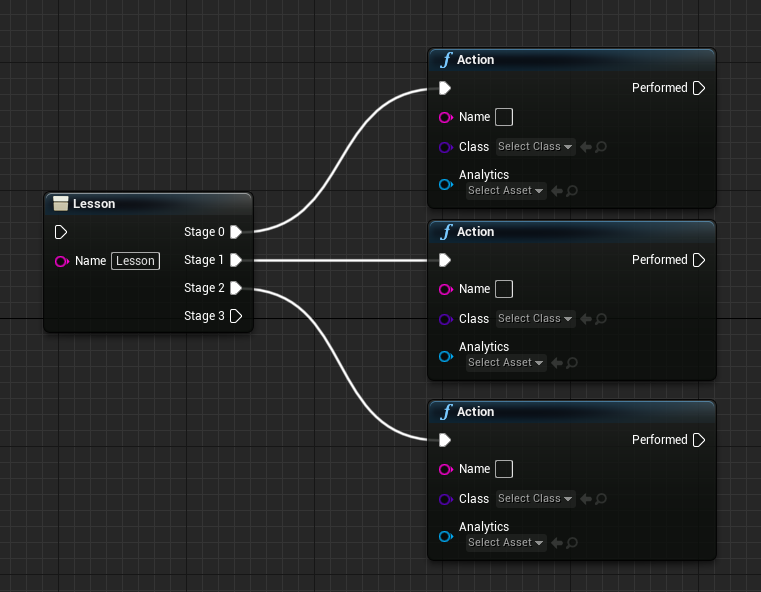The width and height of the screenshot is (761, 592).
Task: Use selected asset arrow in middle Action node
Action: pos(557,363)
